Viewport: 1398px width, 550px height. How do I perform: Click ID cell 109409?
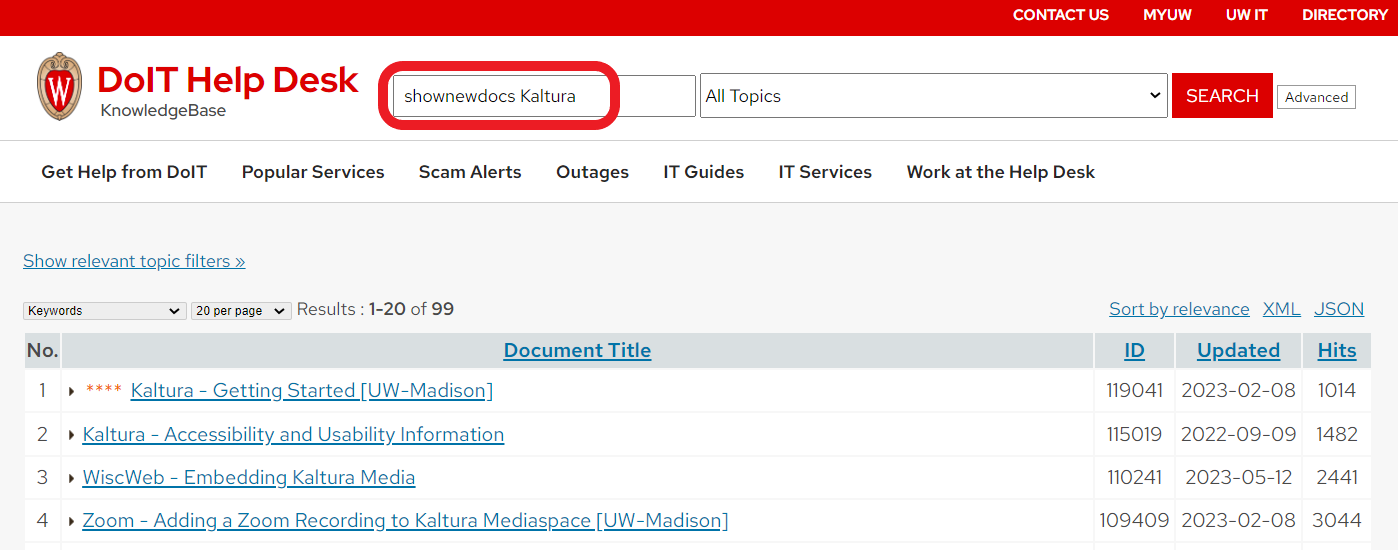tap(1134, 521)
